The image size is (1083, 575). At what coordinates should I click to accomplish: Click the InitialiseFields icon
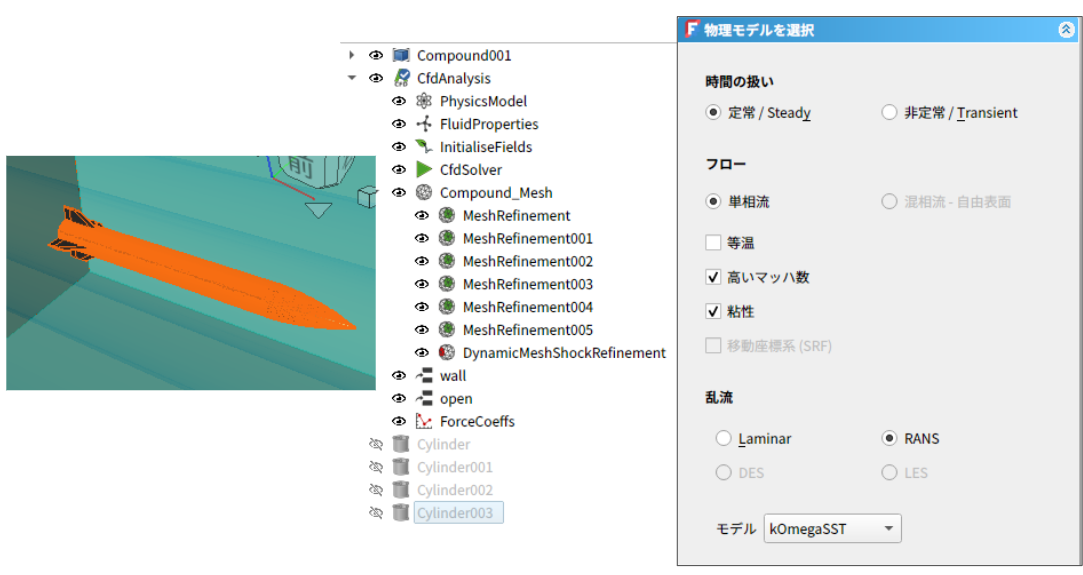click(423, 147)
